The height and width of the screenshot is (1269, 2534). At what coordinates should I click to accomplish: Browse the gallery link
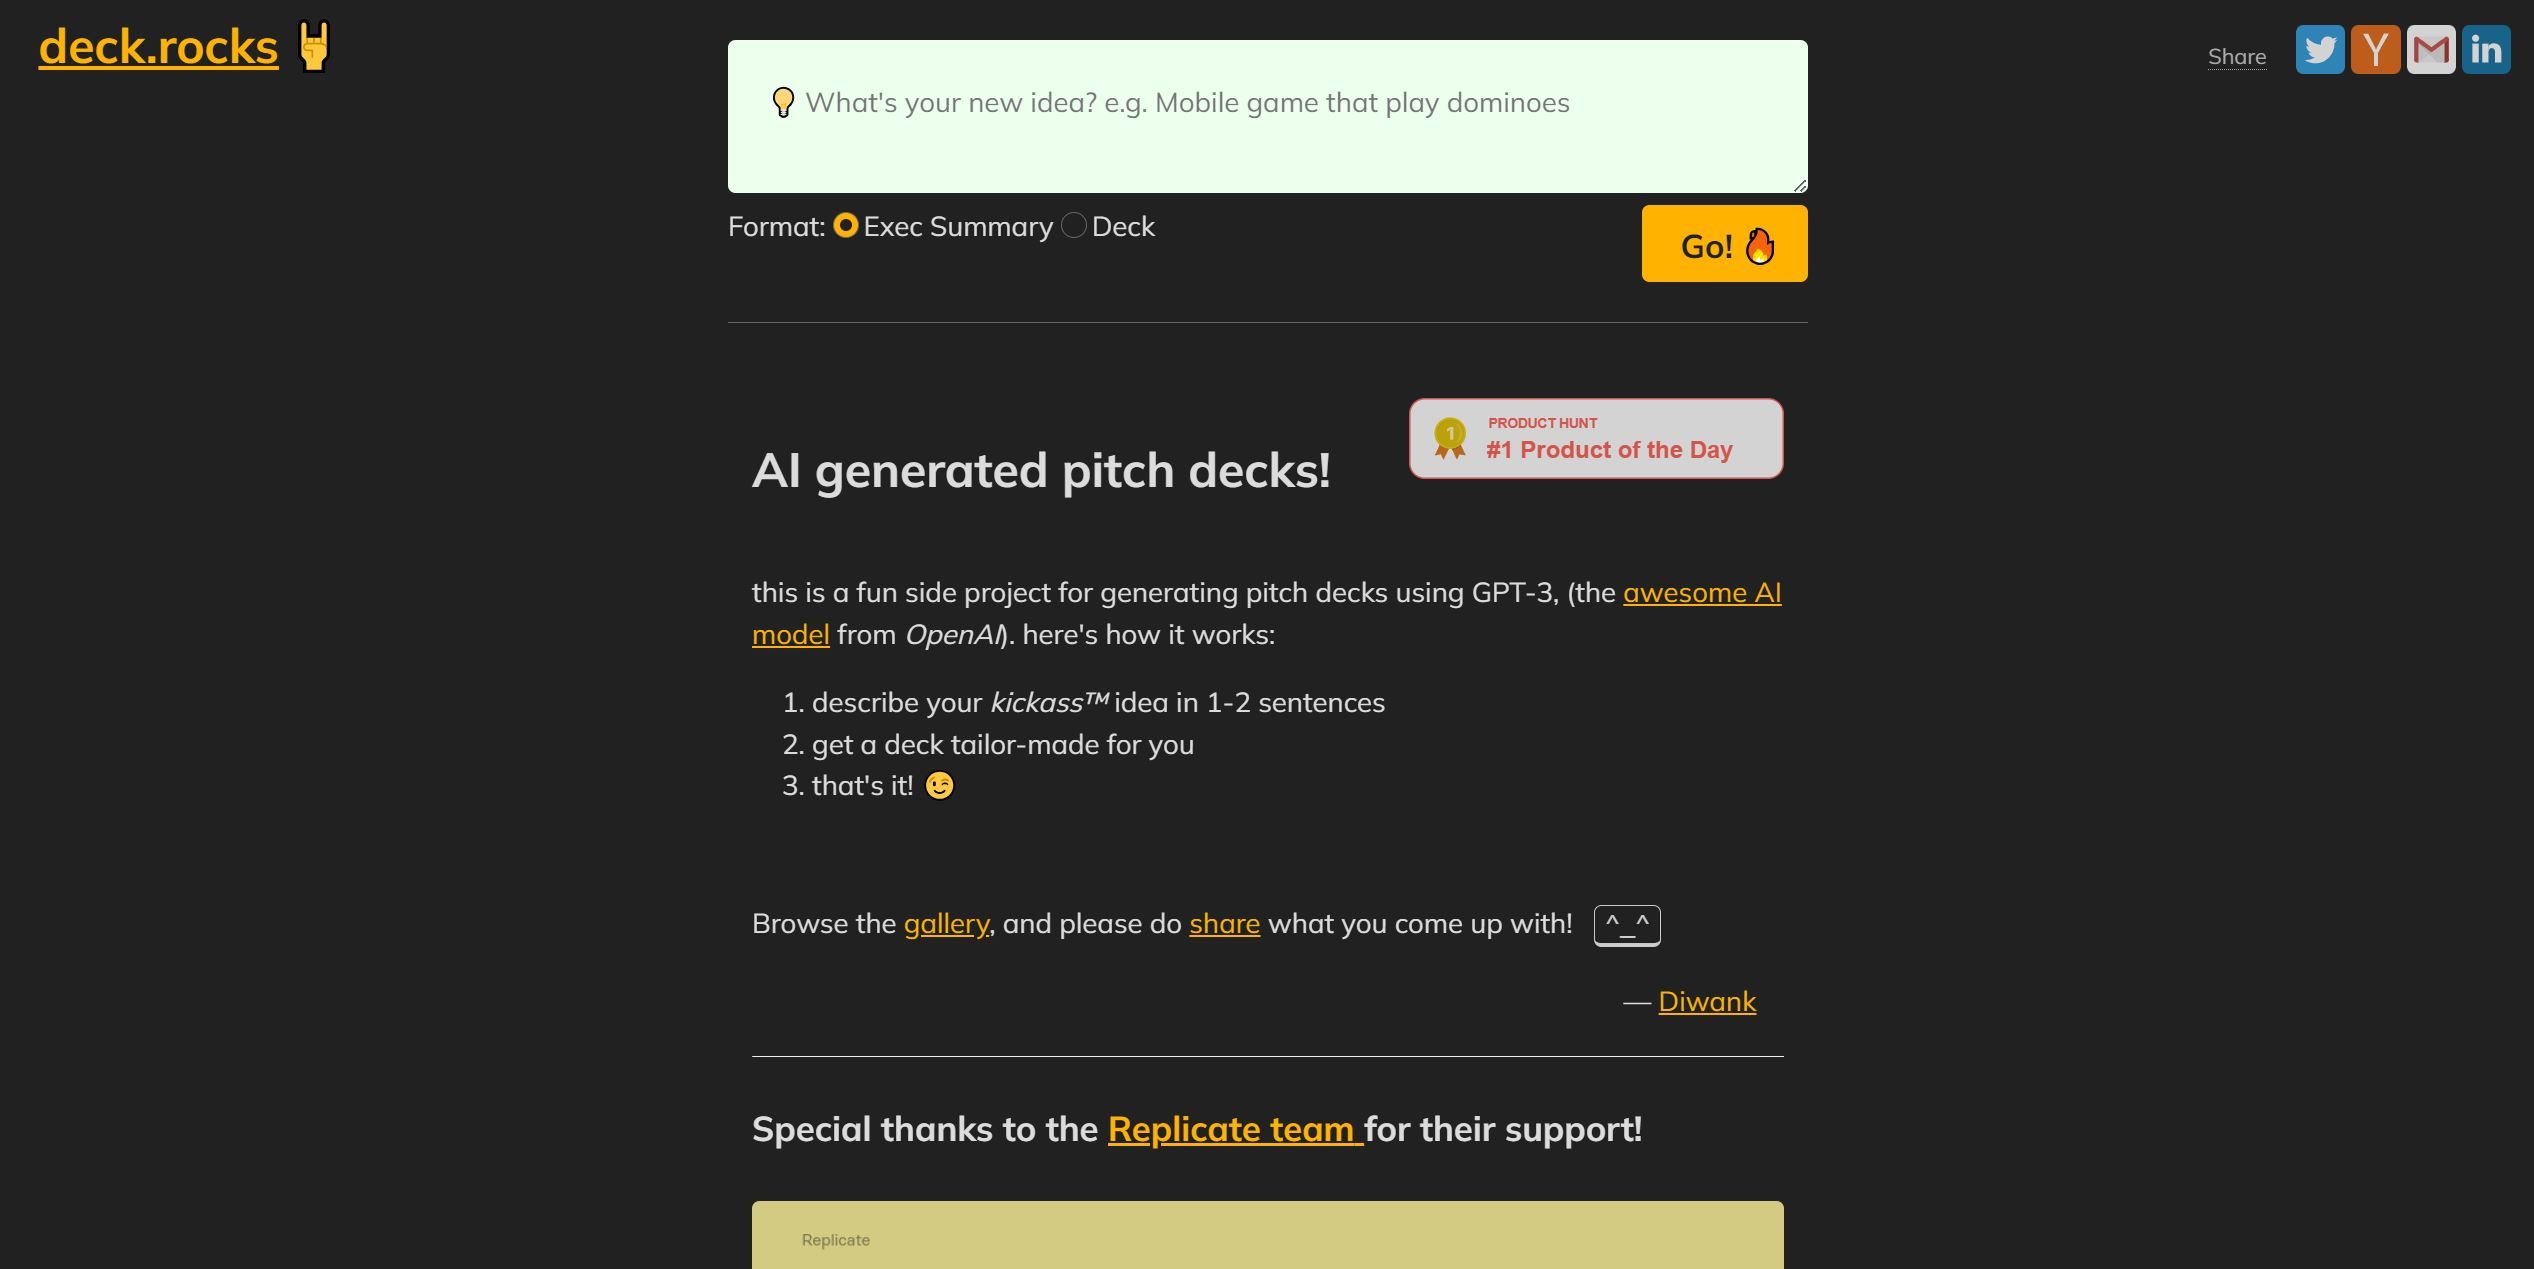pos(945,924)
